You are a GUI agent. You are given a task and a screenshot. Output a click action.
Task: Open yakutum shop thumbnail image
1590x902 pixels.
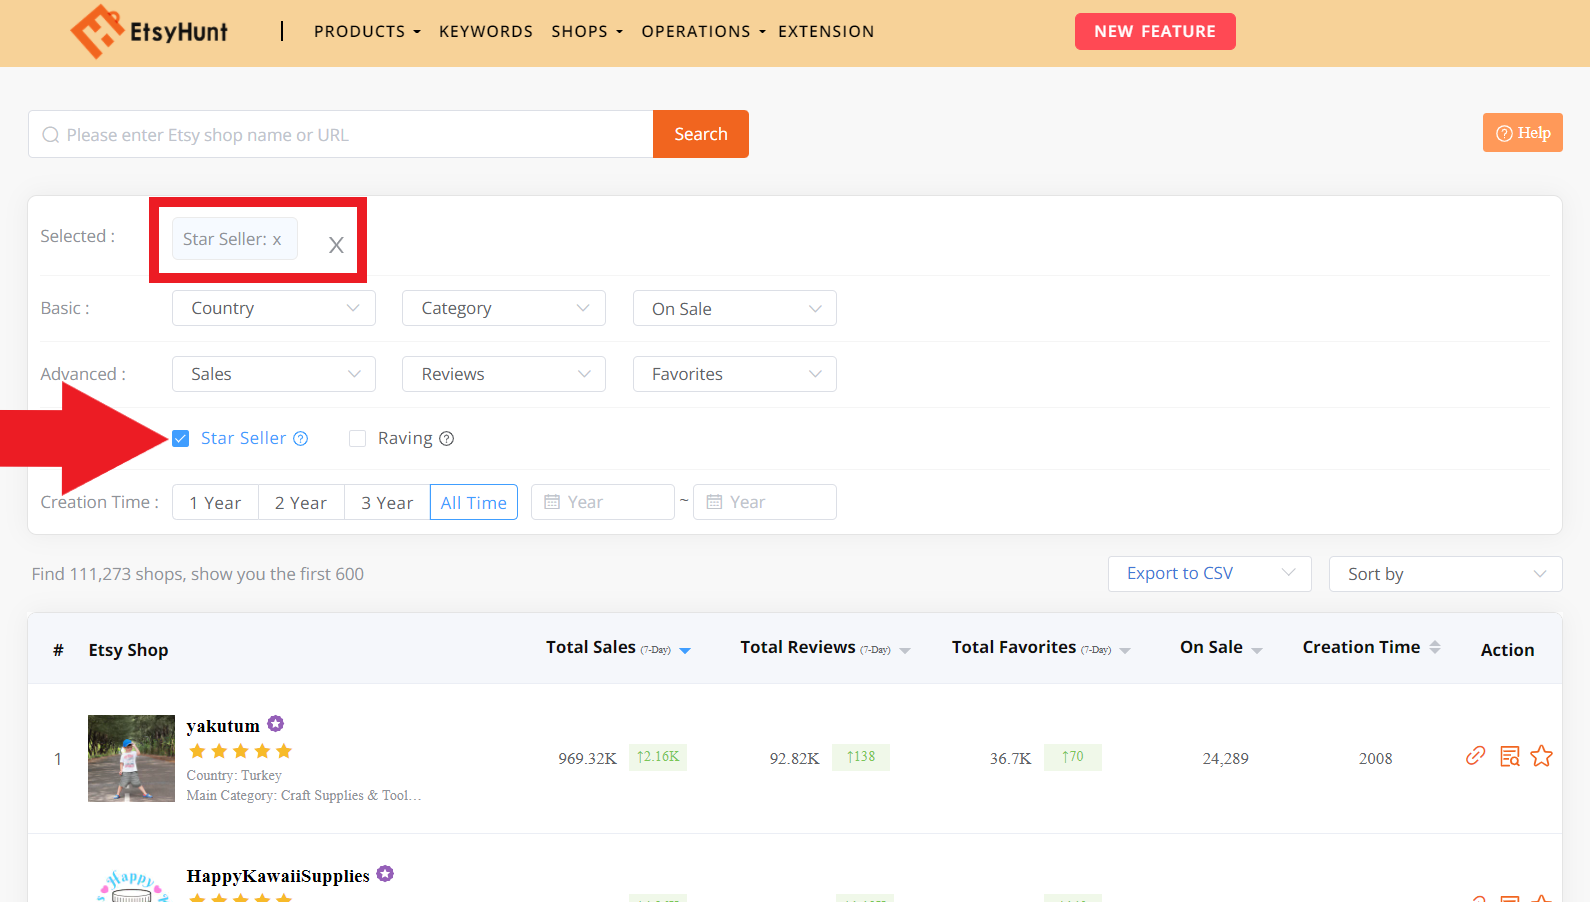point(131,758)
